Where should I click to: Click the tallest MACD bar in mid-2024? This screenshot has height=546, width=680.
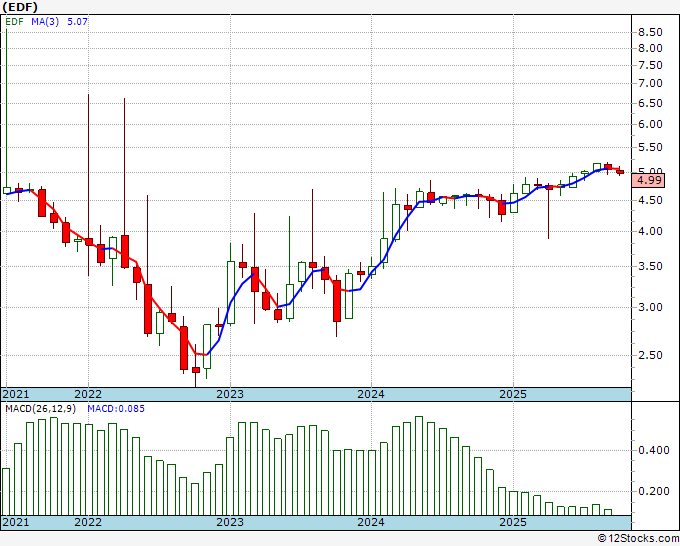pyautogui.click(x=419, y=466)
